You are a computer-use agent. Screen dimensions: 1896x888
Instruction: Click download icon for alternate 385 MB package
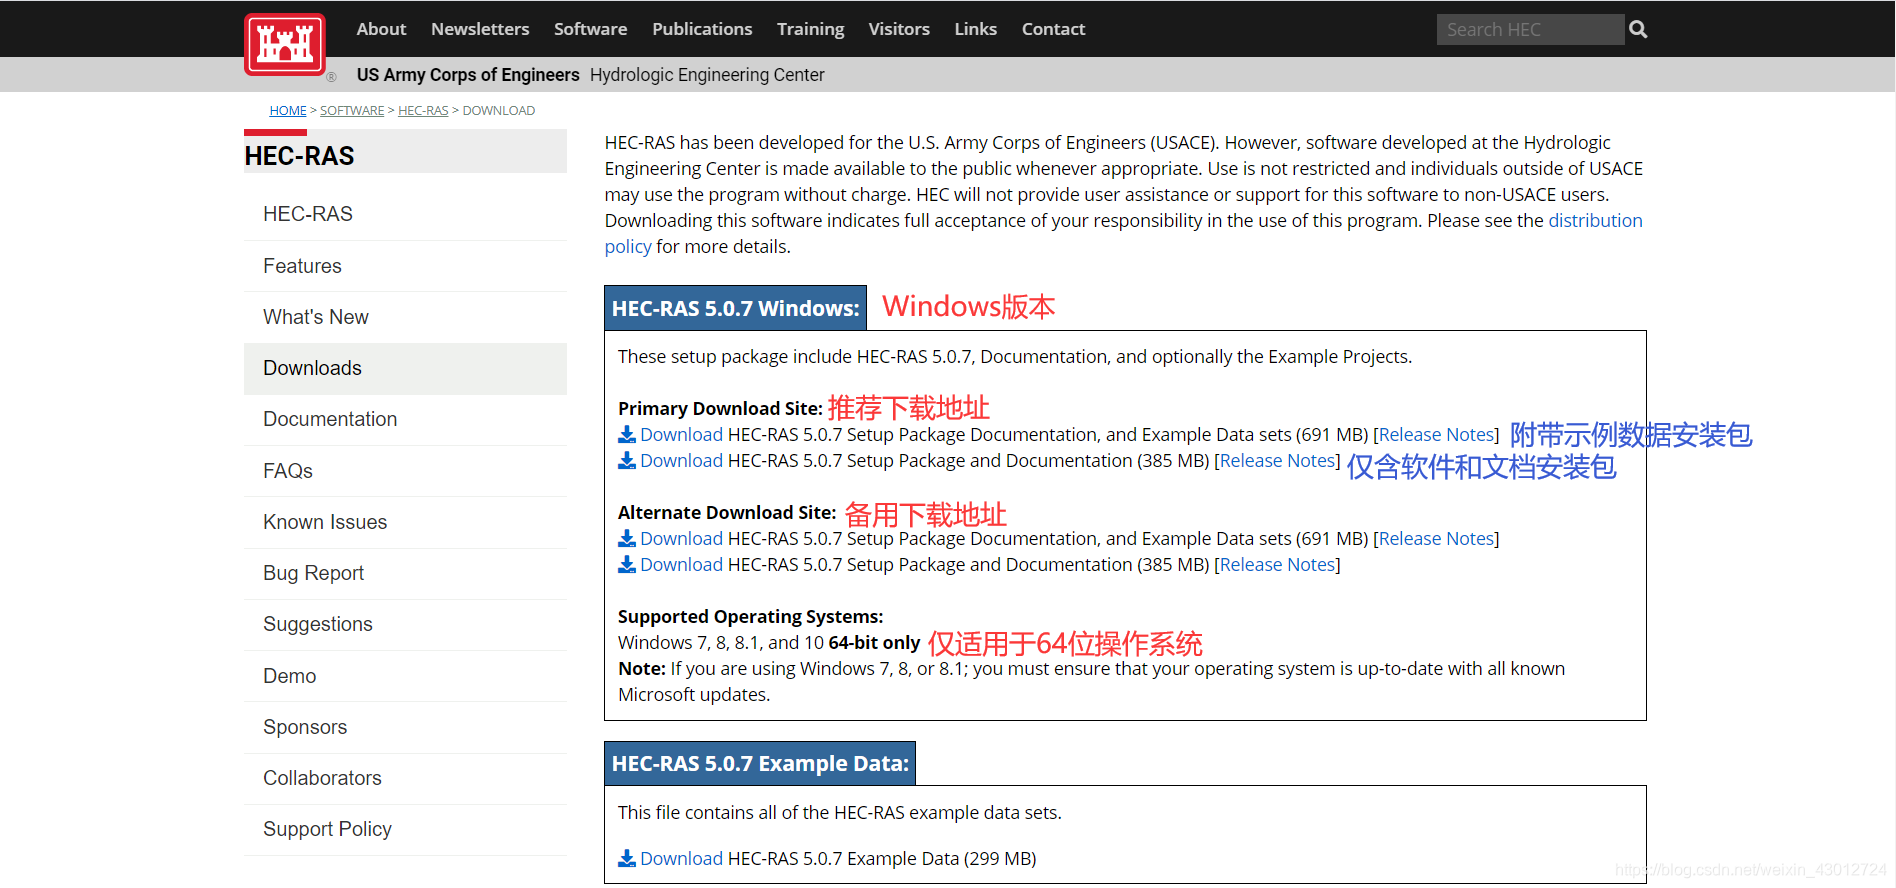point(627,564)
